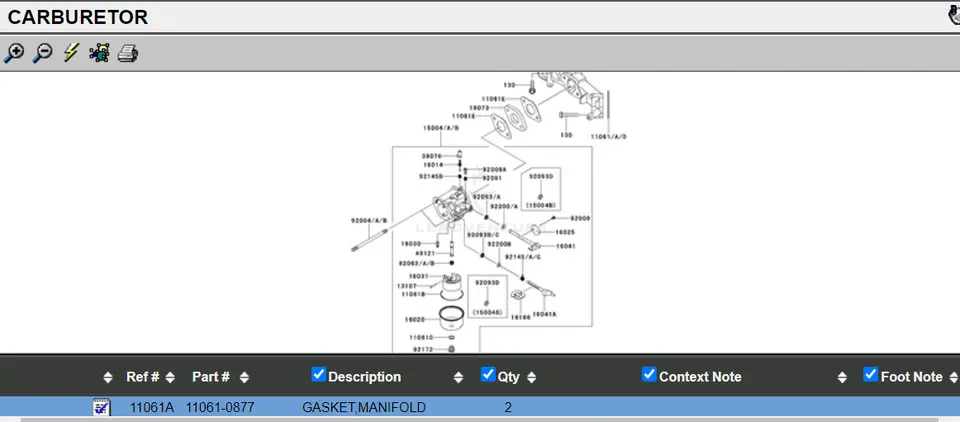Click the Context Note column header label
Screen dimensions: 960x422
tap(700, 377)
